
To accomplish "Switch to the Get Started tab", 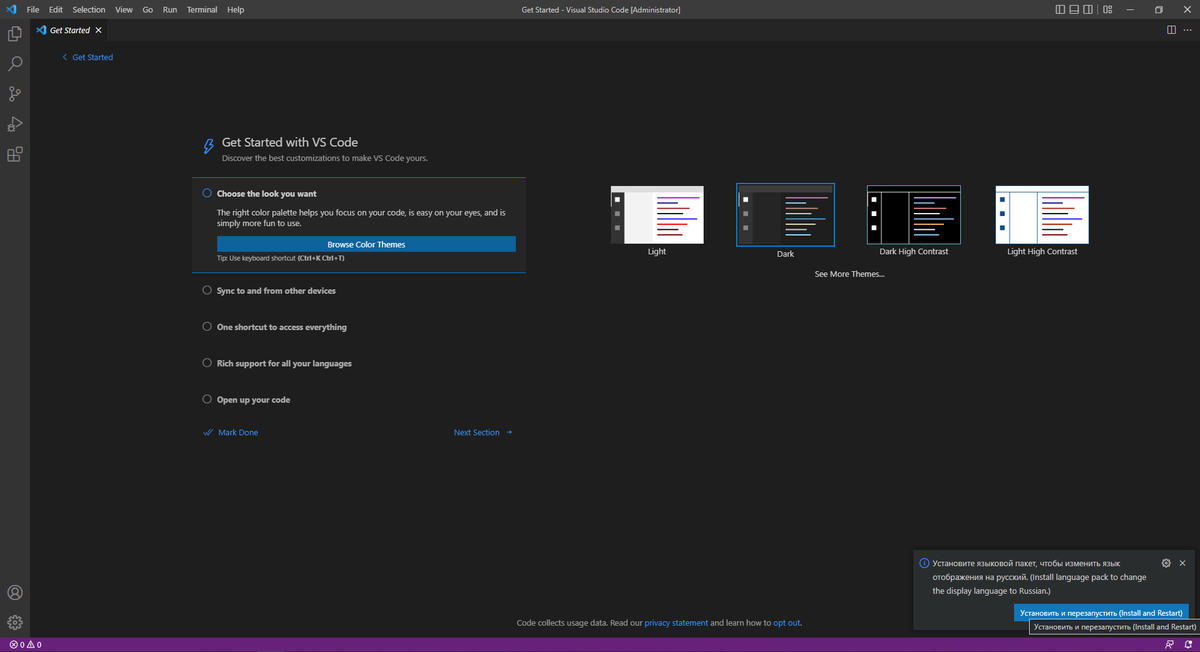I will [x=66, y=29].
